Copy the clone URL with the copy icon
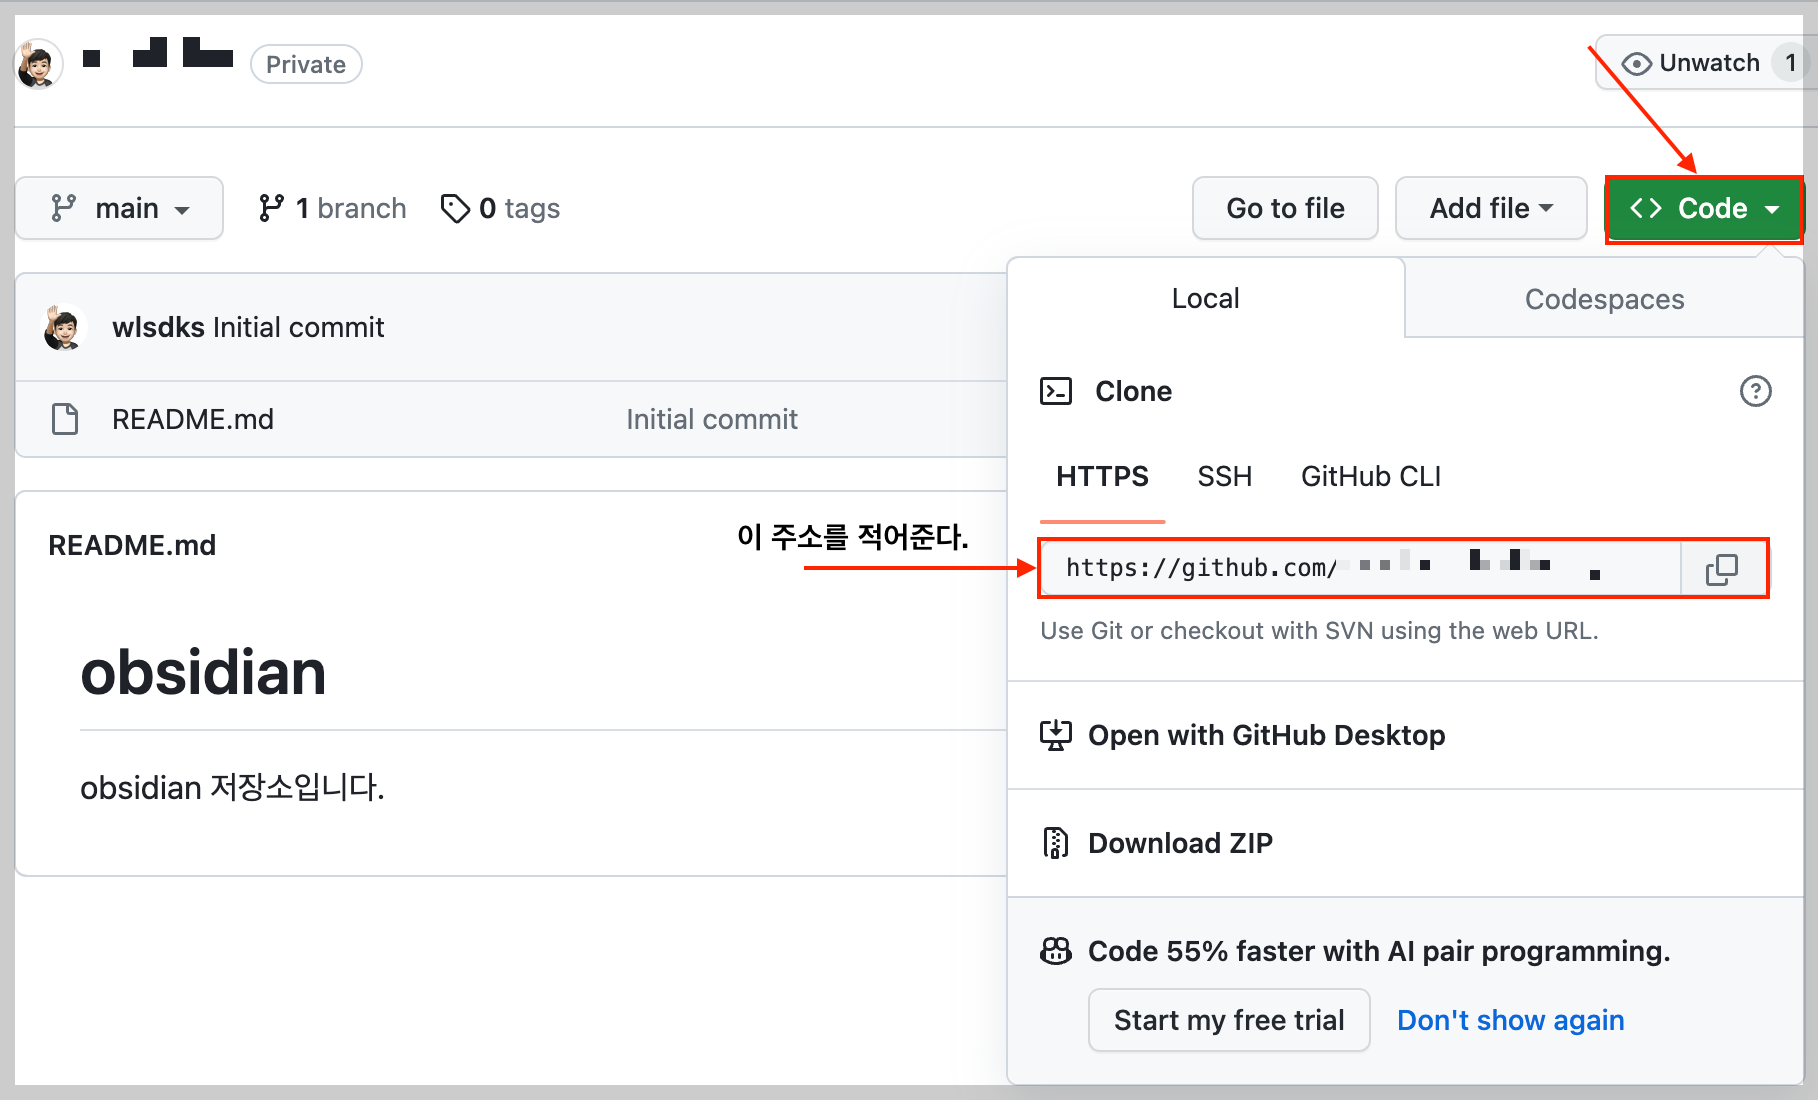 [1722, 569]
